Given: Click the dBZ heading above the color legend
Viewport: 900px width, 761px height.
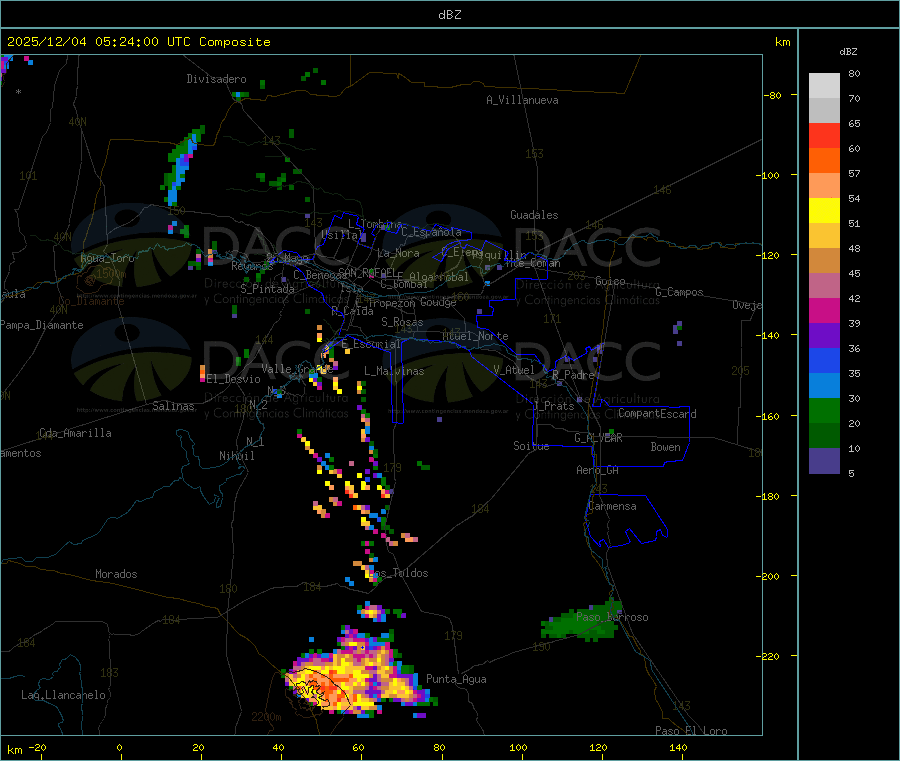Looking at the screenshot, I should pos(848,52).
